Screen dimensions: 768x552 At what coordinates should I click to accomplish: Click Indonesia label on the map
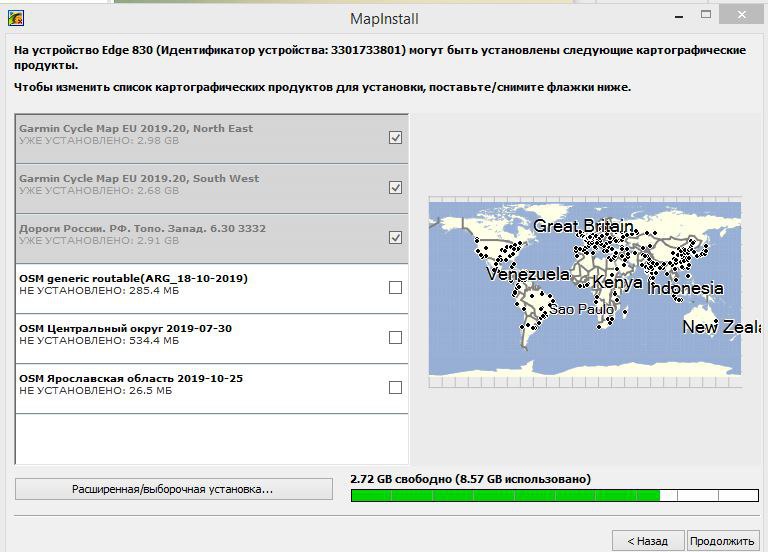(685, 288)
